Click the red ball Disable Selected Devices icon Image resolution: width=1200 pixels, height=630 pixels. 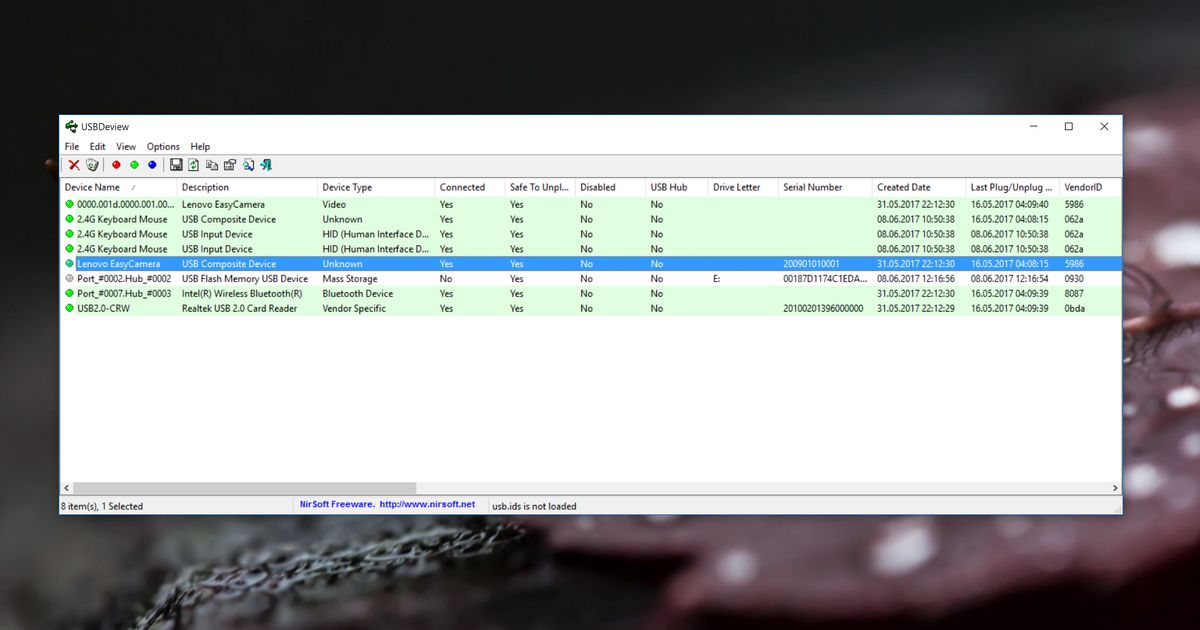[116, 164]
